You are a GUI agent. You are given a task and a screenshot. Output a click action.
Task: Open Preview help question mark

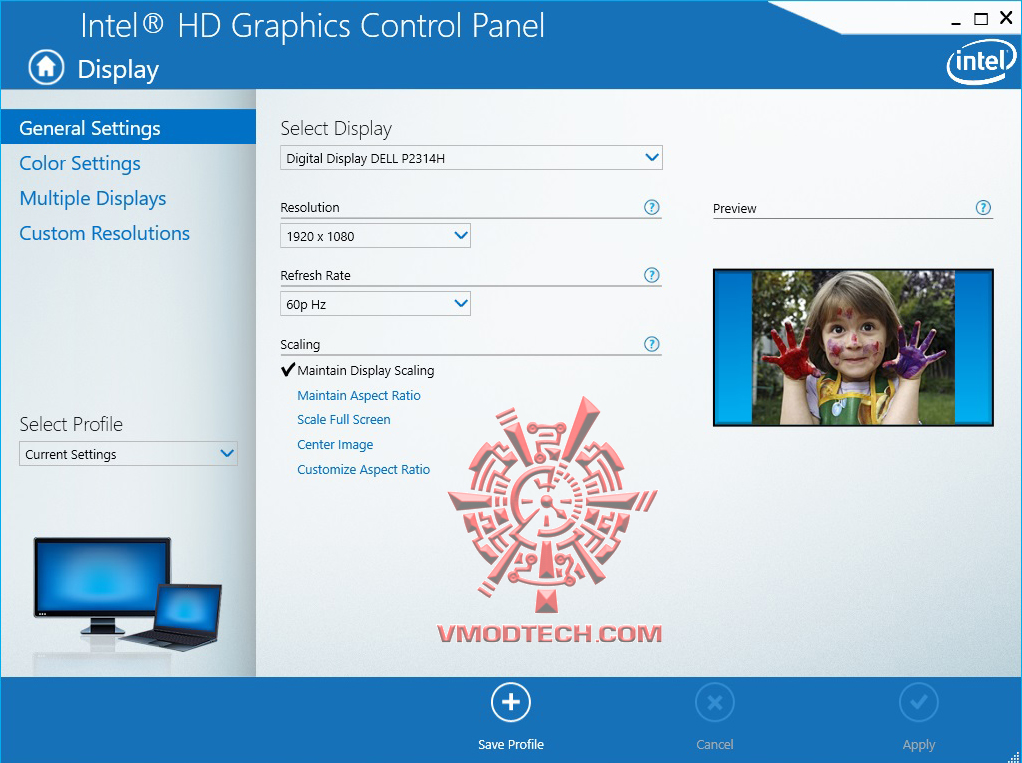pos(983,208)
